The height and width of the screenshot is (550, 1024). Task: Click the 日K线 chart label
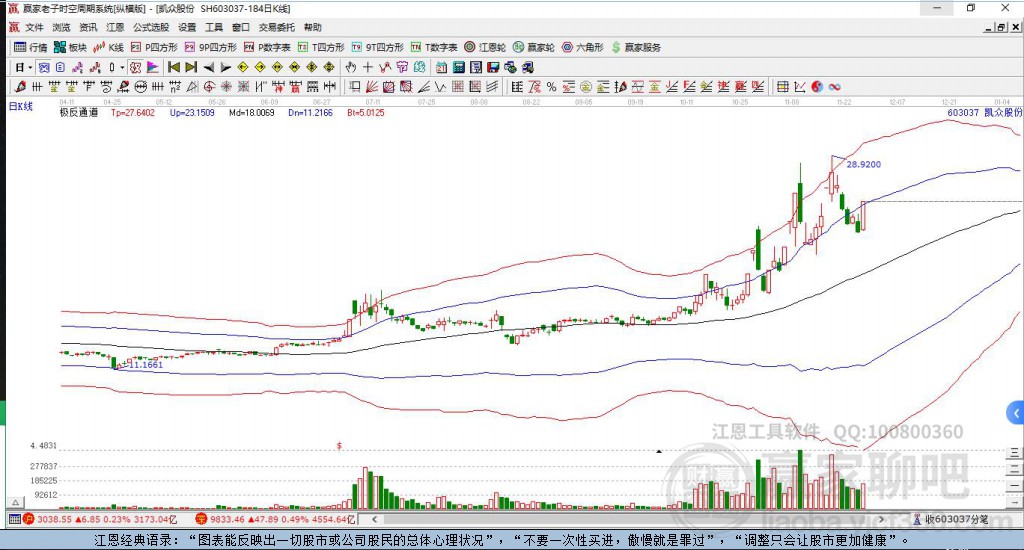pos(20,106)
